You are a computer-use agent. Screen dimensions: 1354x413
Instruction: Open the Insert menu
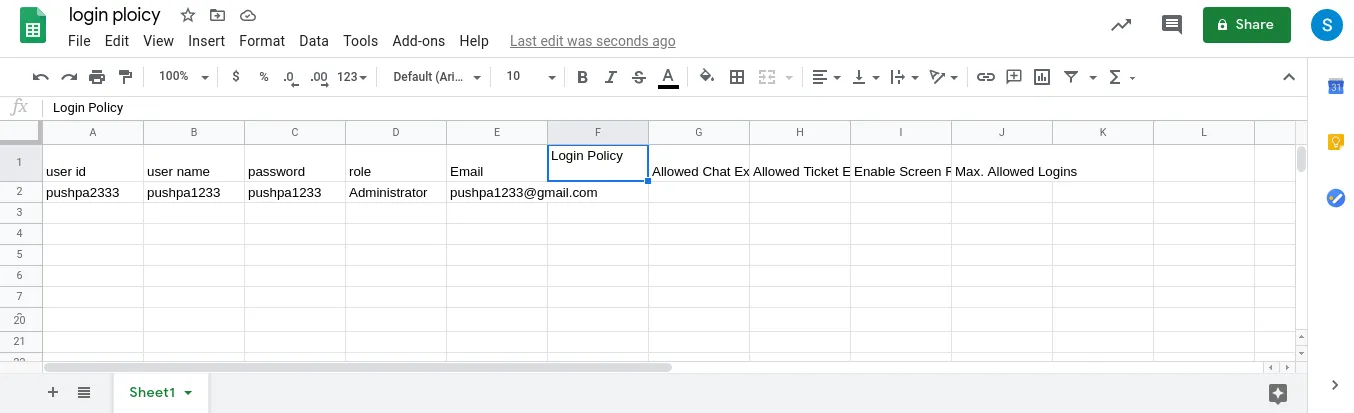click(x=207, y=41)
